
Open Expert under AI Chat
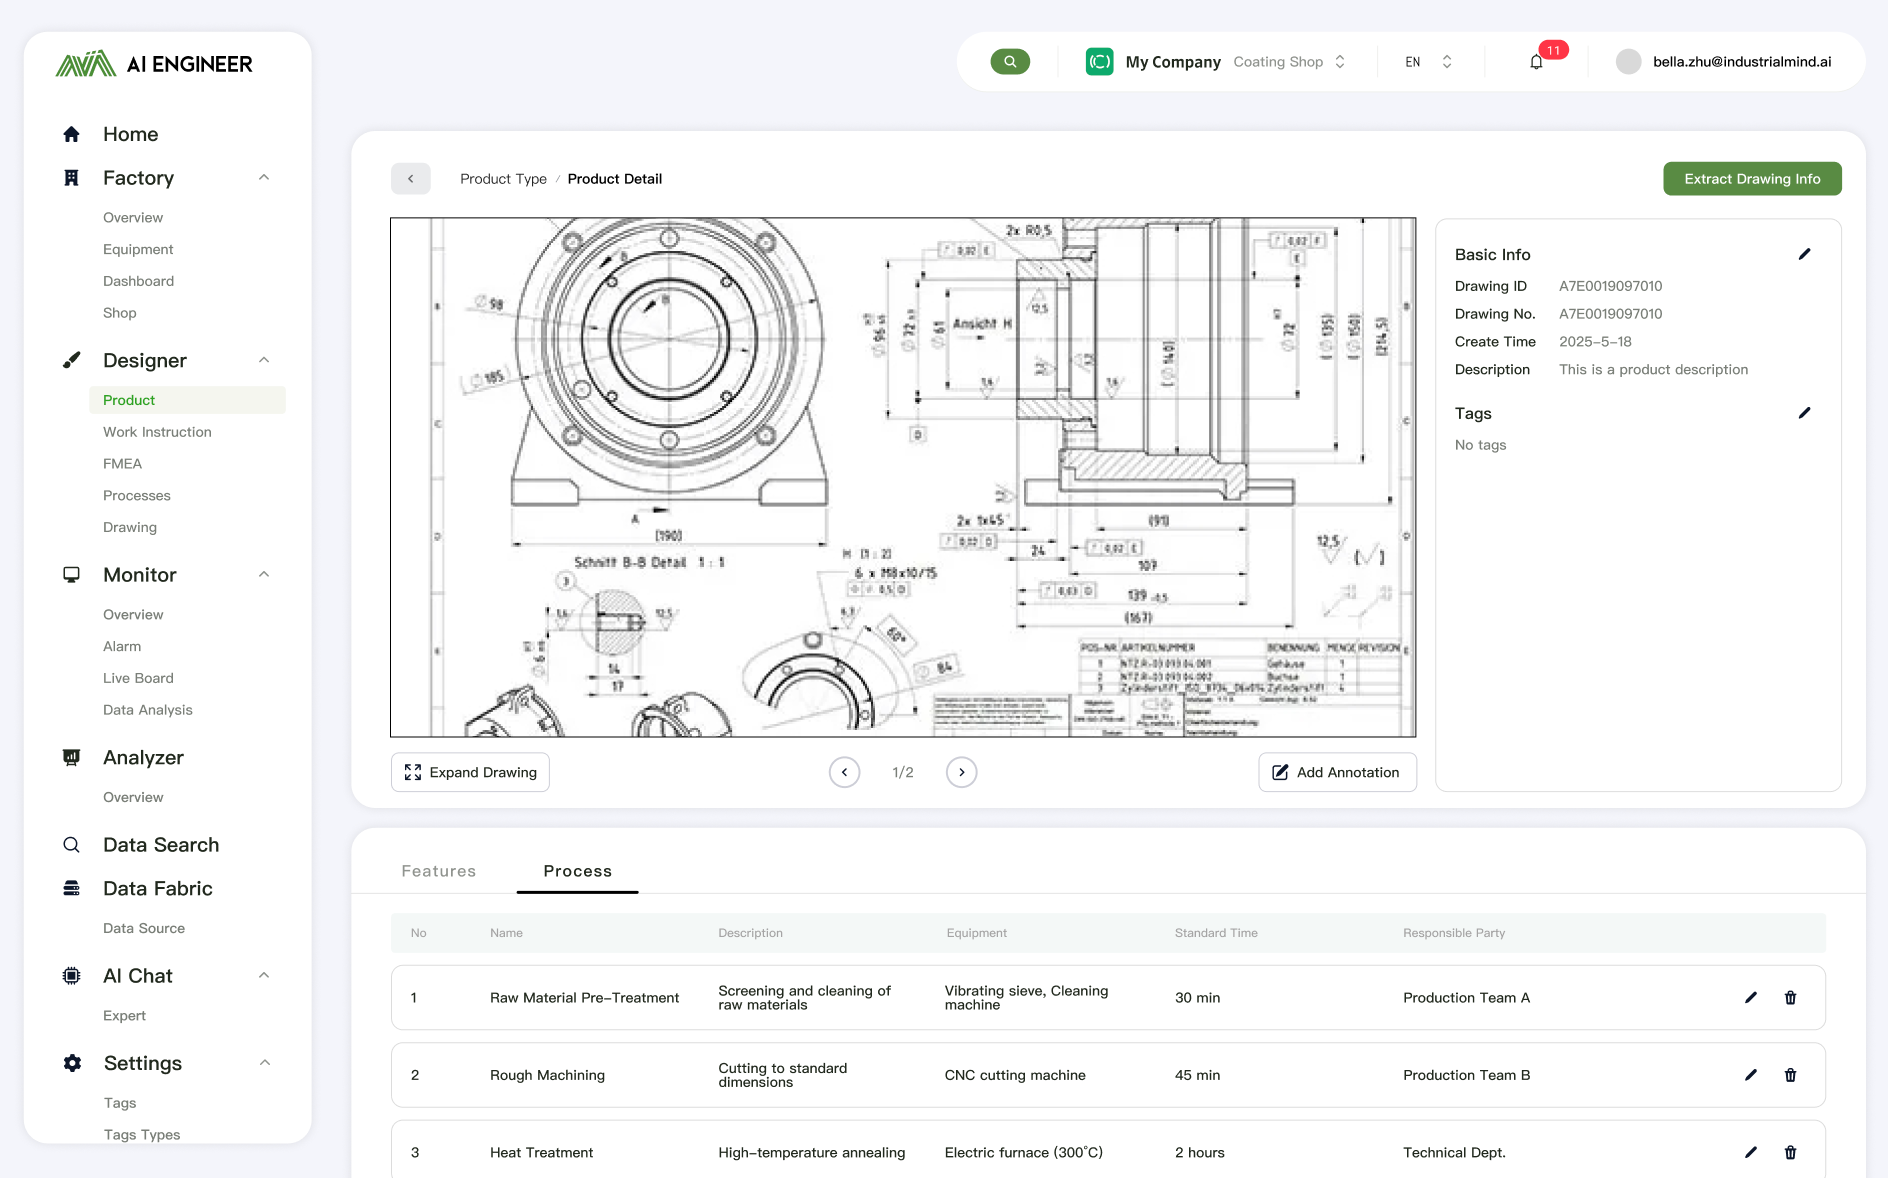coord(124,1016)
